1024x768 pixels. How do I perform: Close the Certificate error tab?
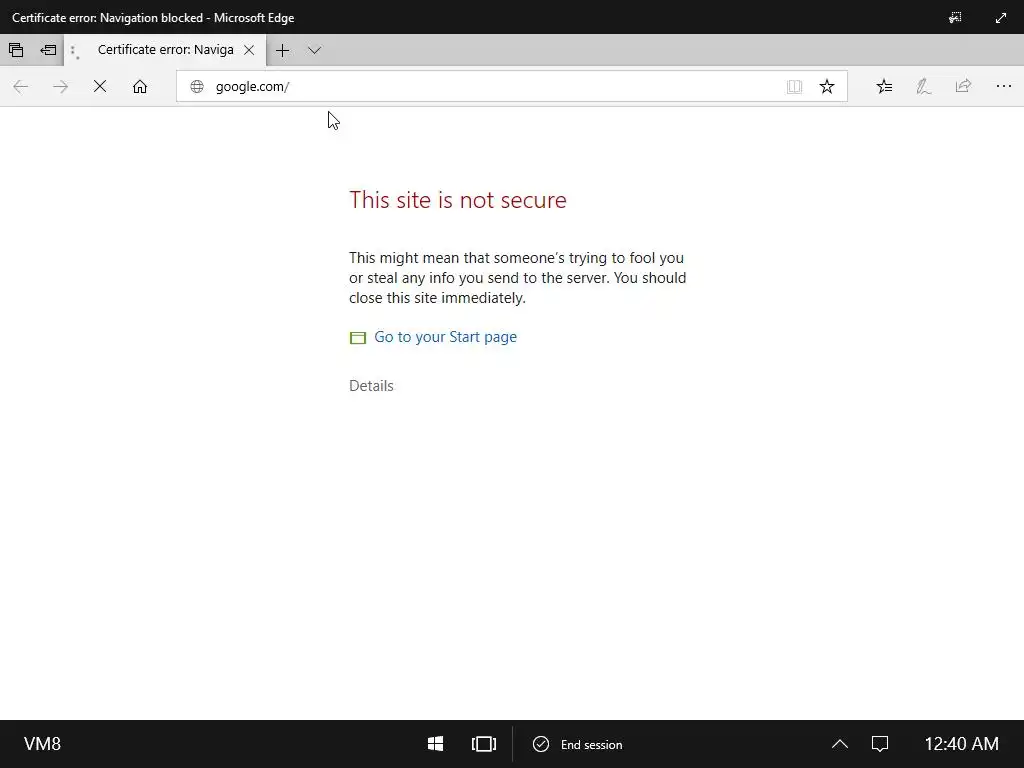click(x=249, y=50)
